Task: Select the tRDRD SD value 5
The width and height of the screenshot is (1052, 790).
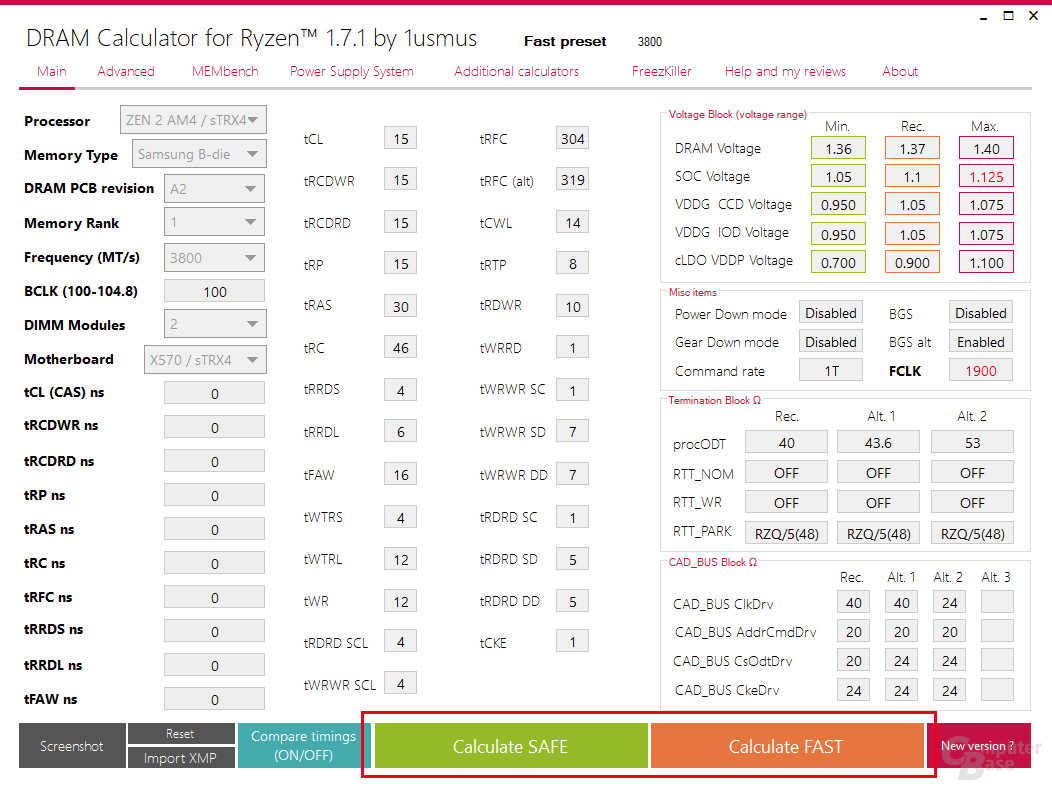Action: pos(572,559)
